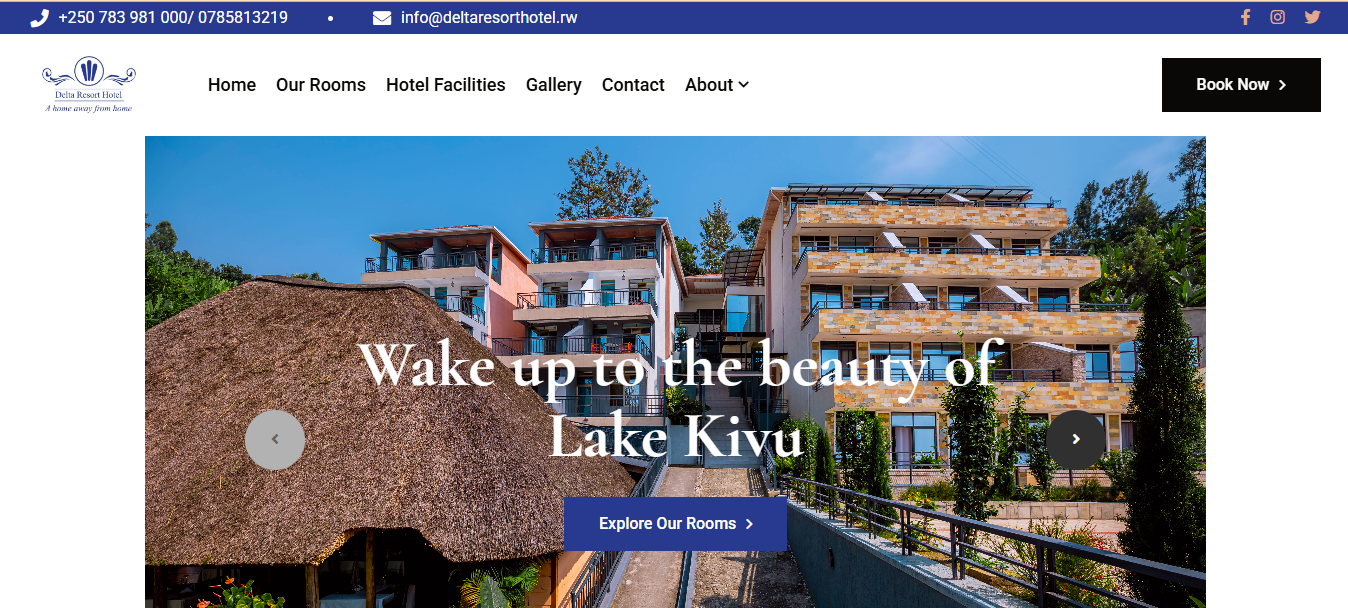This screenshot has width=1348, height=608.
Task: Click the phone handset icon in top bar
Action: coord(40,18)
